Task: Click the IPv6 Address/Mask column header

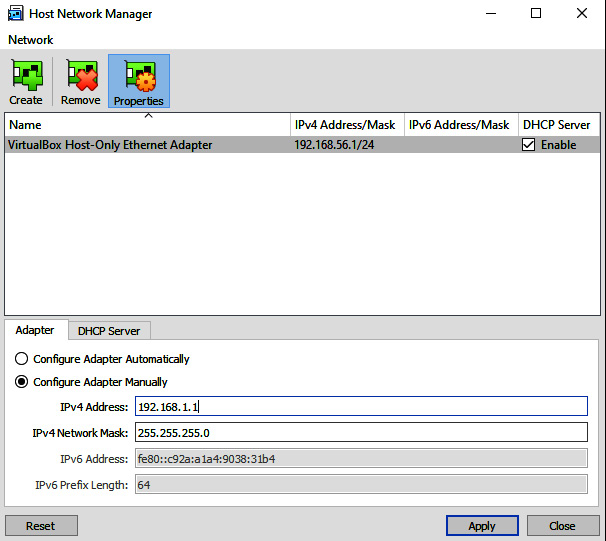Action: pyautogui.click(x=461, y=125)
